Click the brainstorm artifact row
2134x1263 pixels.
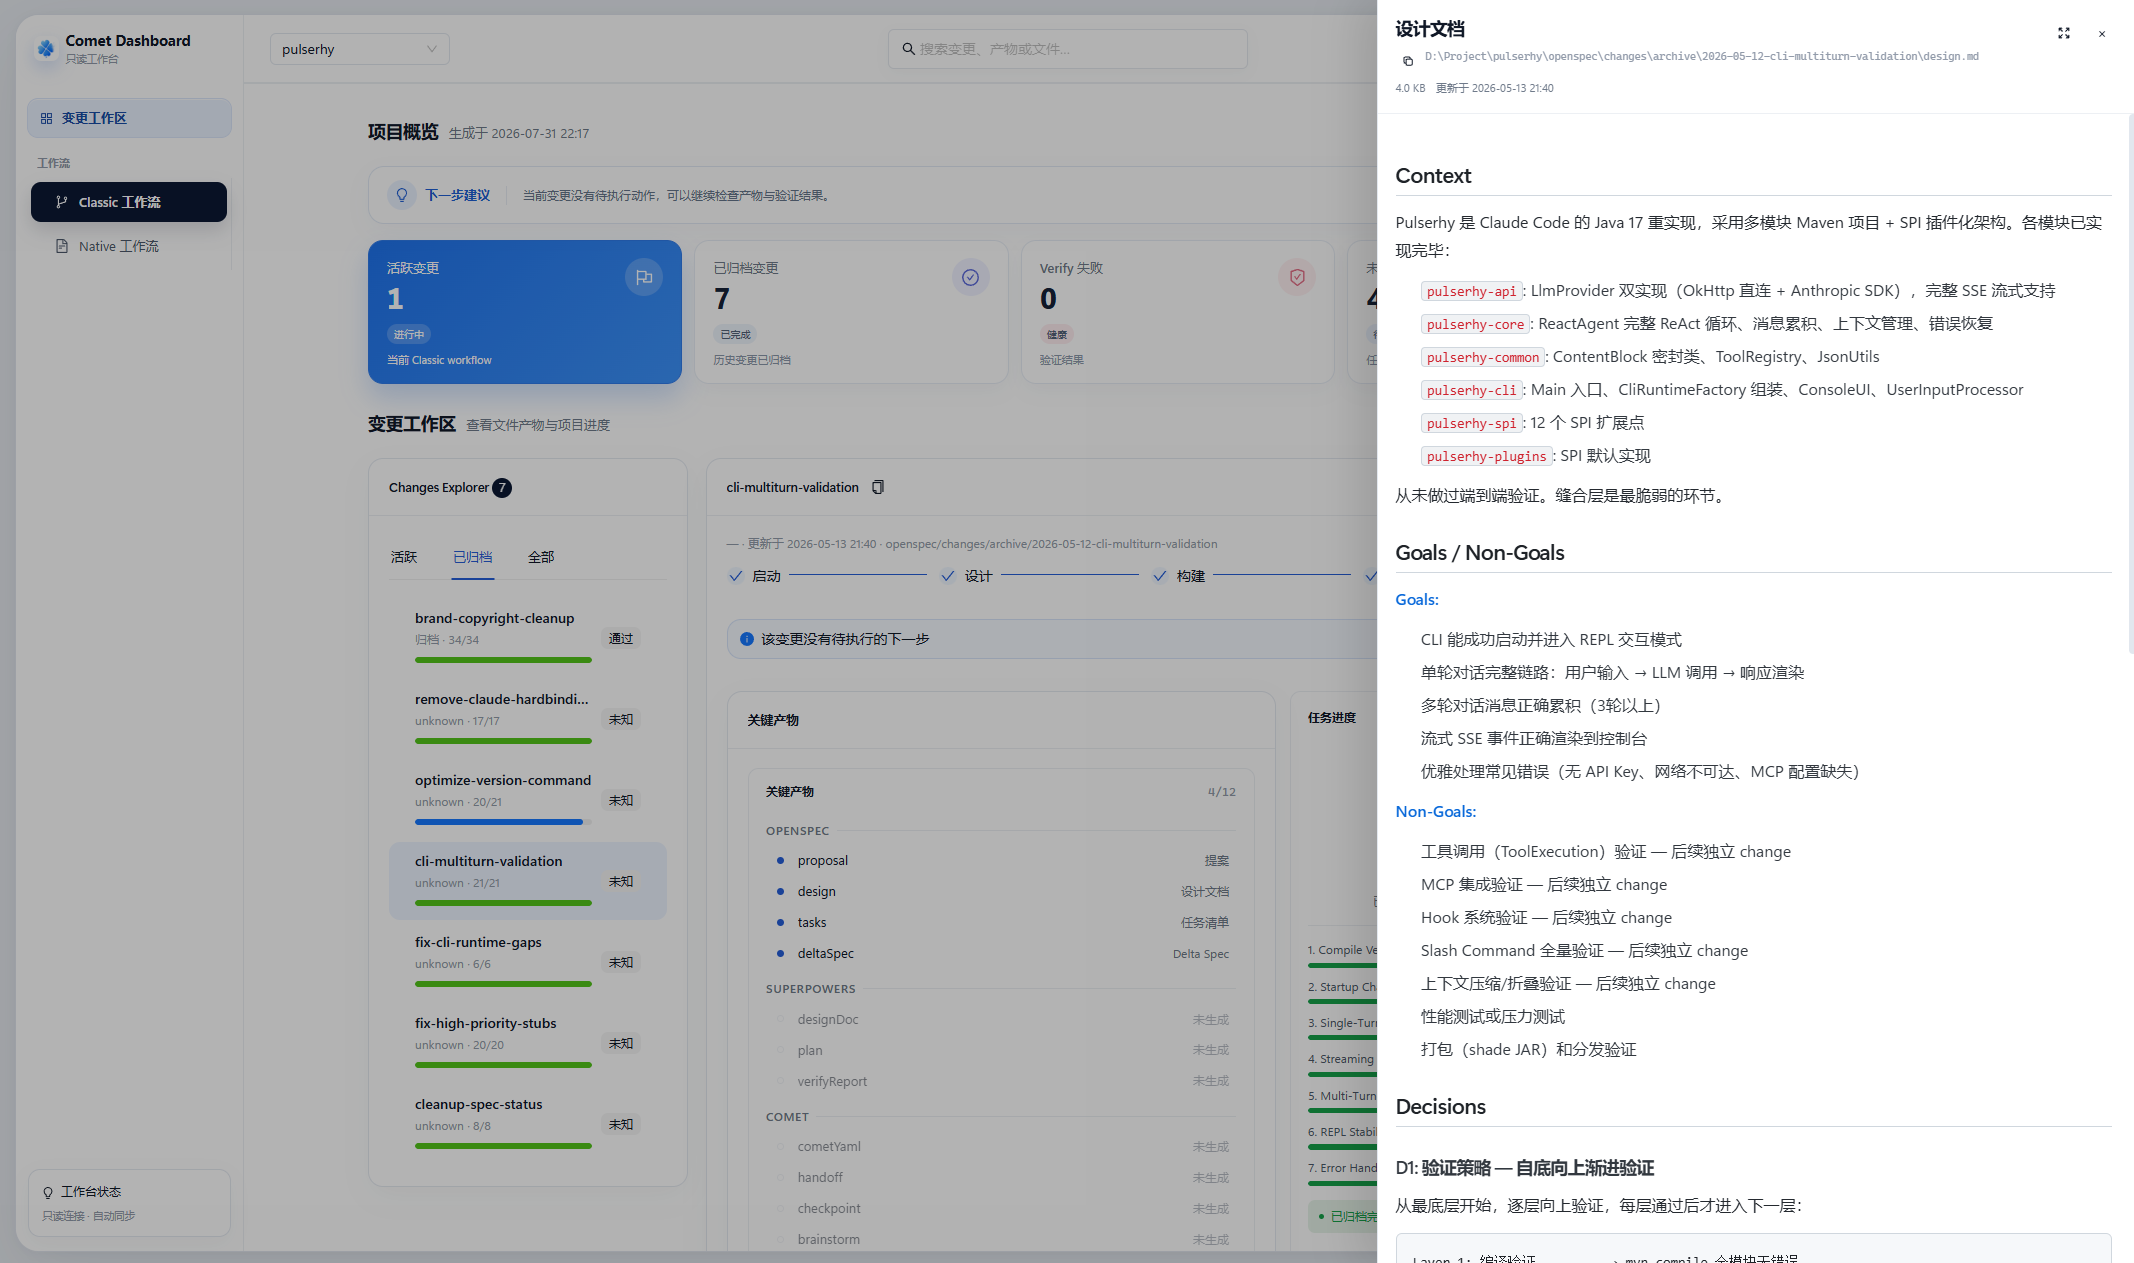click(1001, 1239)
